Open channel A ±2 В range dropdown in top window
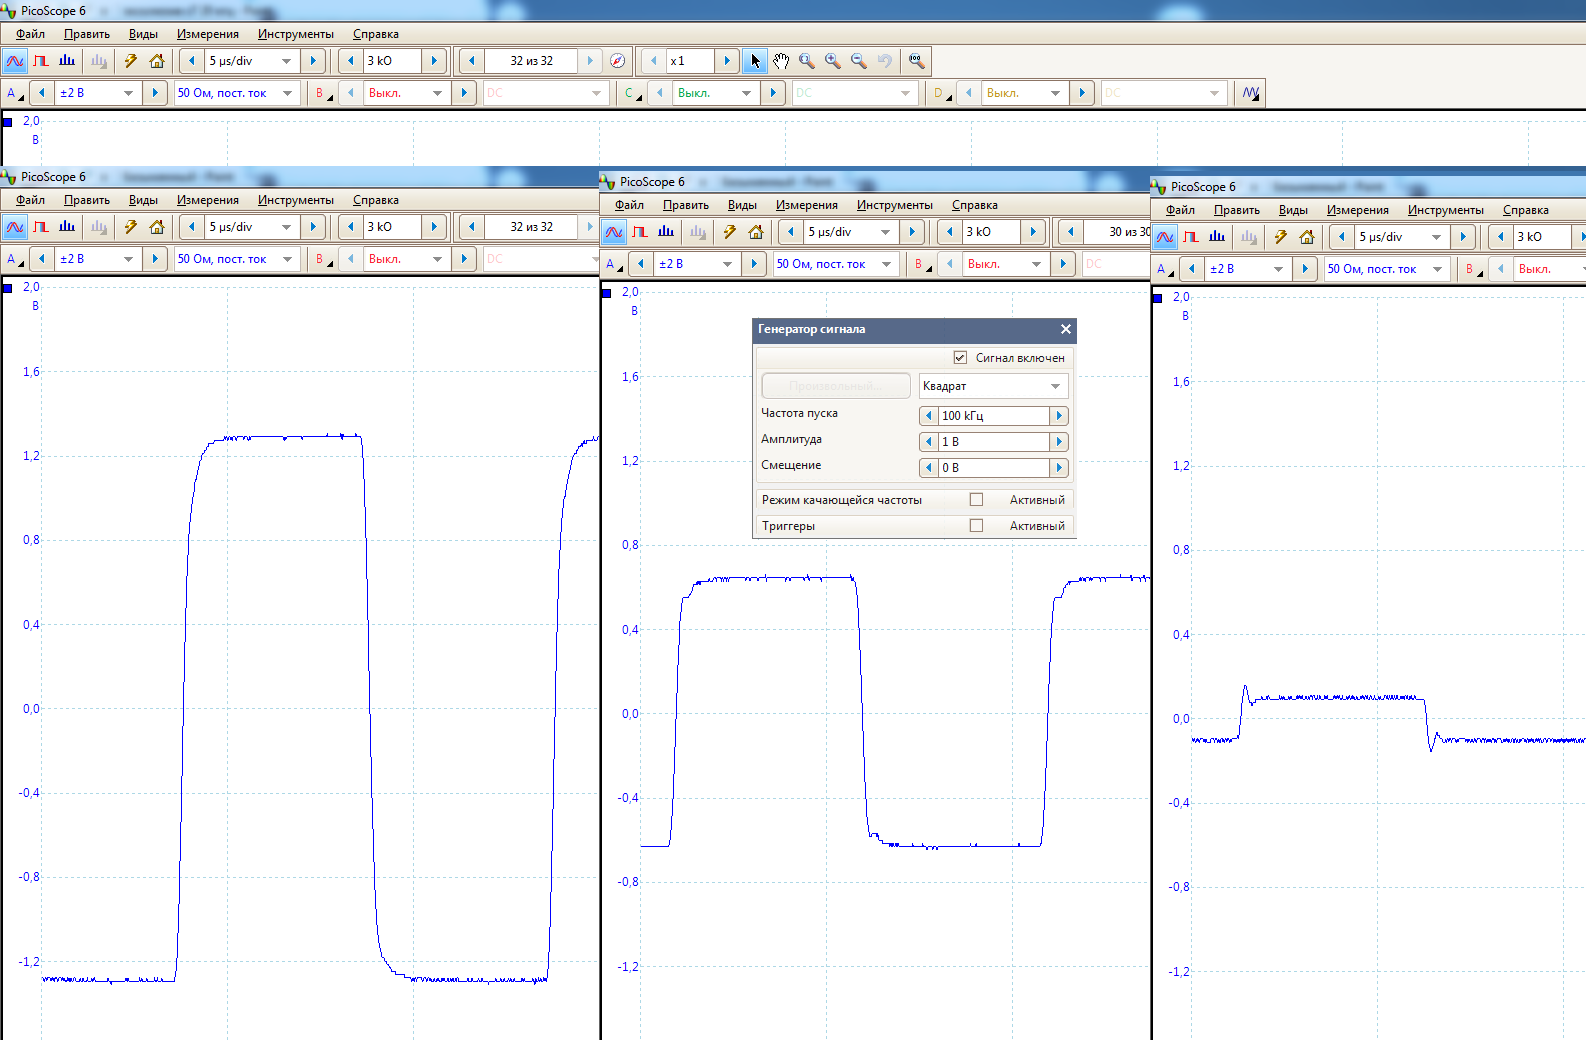This screenshot has width=1586, height=1040. pyautogui.click(x=128, y=93)
